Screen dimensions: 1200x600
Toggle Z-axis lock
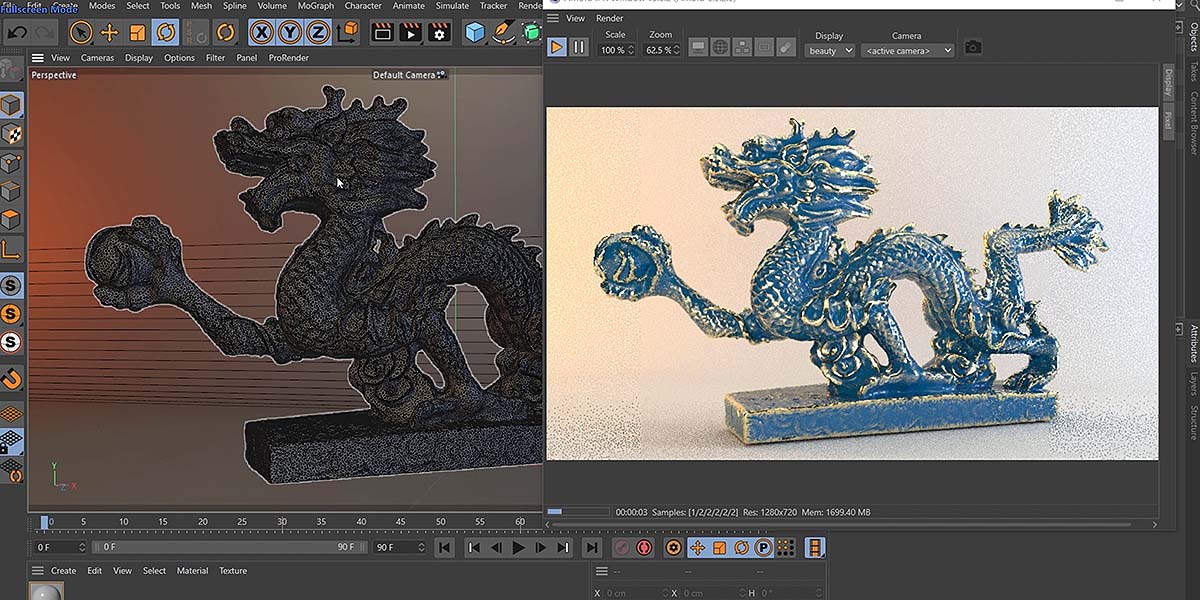pyautogui.click(x=318, y=32)
